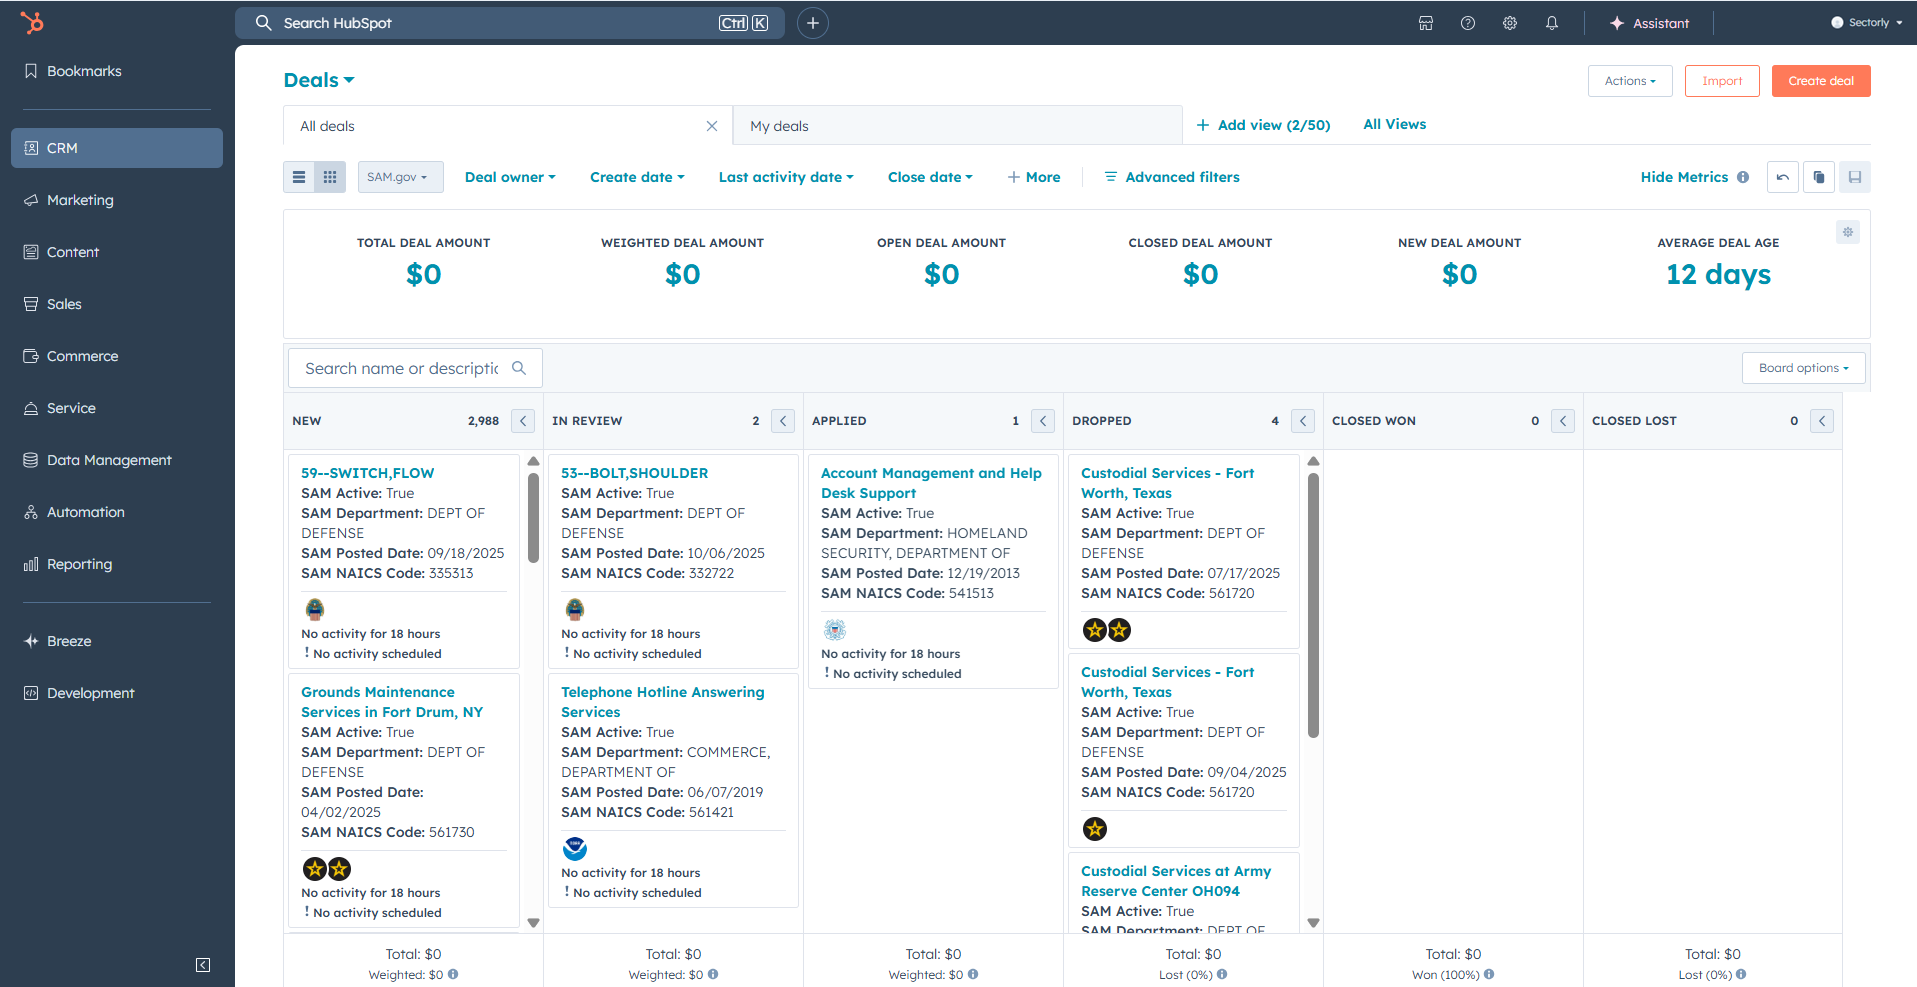
Task: Switch to list view layout
Action: click(x=299, y=177)
